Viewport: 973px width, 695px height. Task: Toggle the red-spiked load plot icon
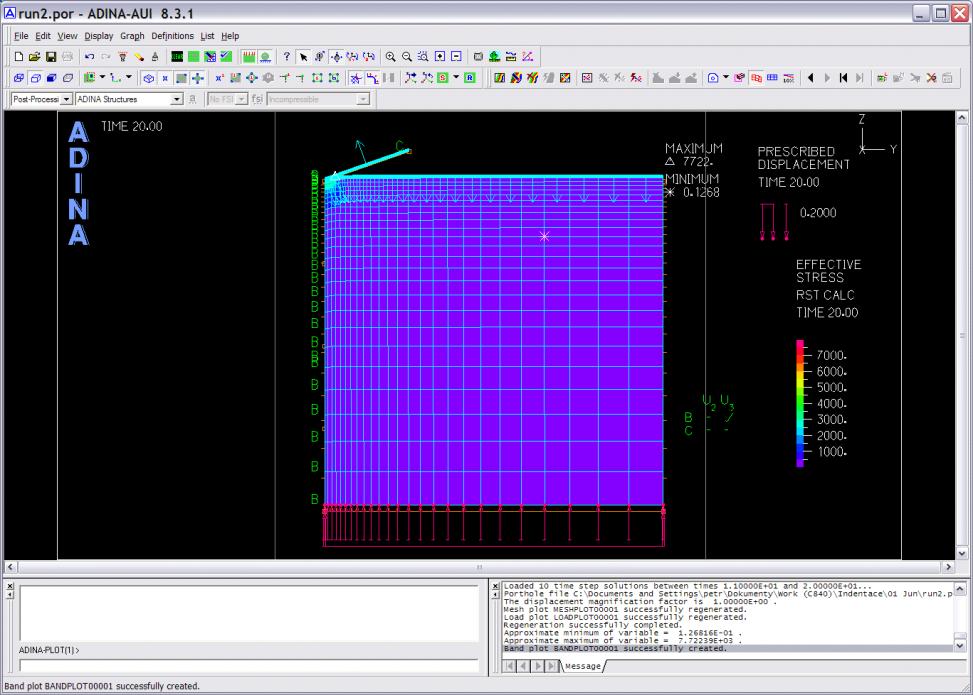(x=249, y=56)
